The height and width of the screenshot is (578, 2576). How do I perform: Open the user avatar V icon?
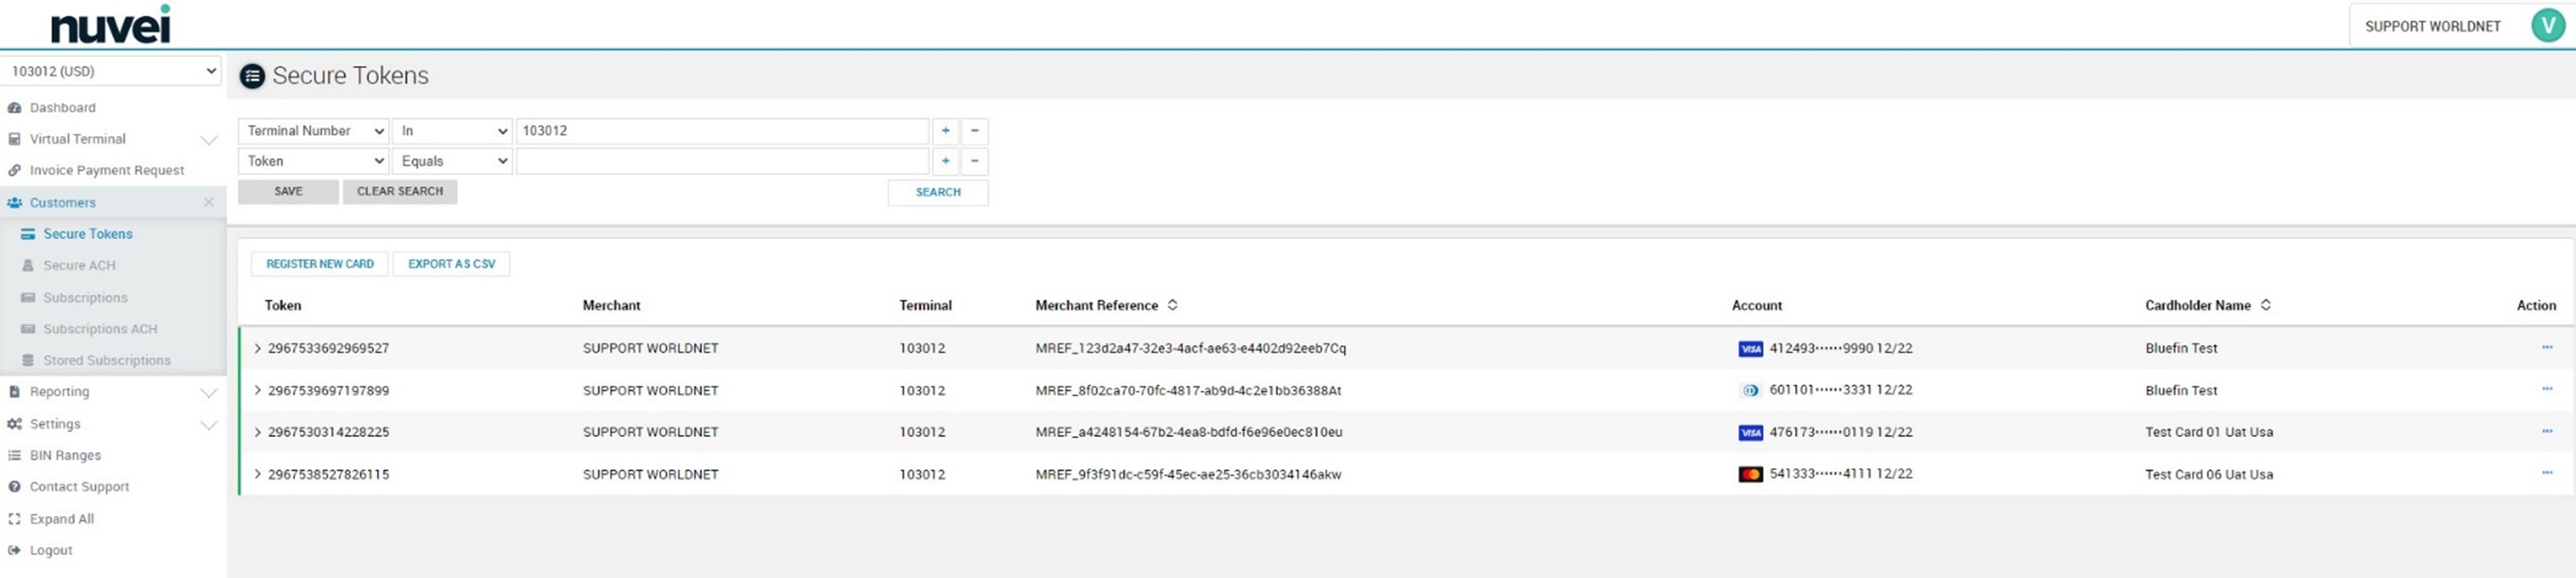pyautogui.click(x=2547, y=25)
